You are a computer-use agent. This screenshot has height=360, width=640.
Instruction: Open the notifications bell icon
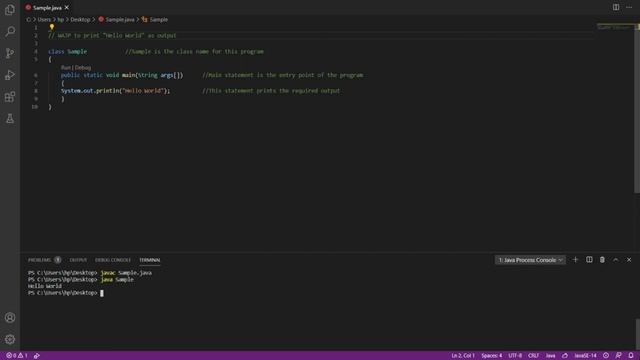631,356
